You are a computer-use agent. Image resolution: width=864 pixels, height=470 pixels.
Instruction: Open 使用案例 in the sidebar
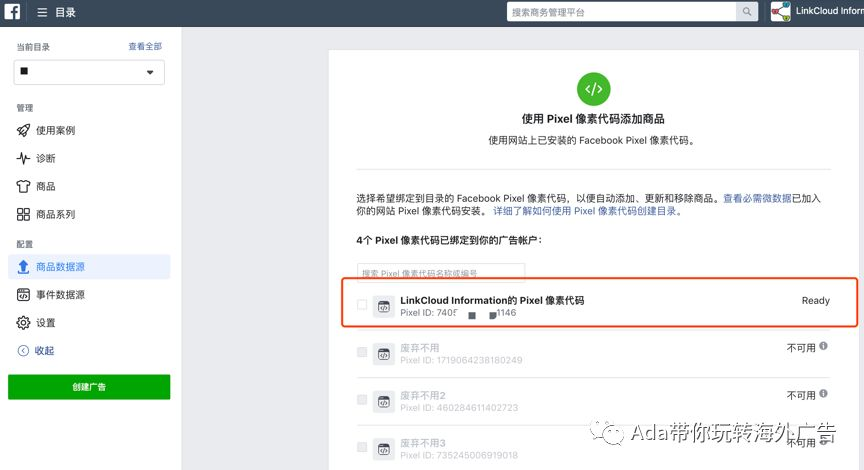[x=56, y=131]
